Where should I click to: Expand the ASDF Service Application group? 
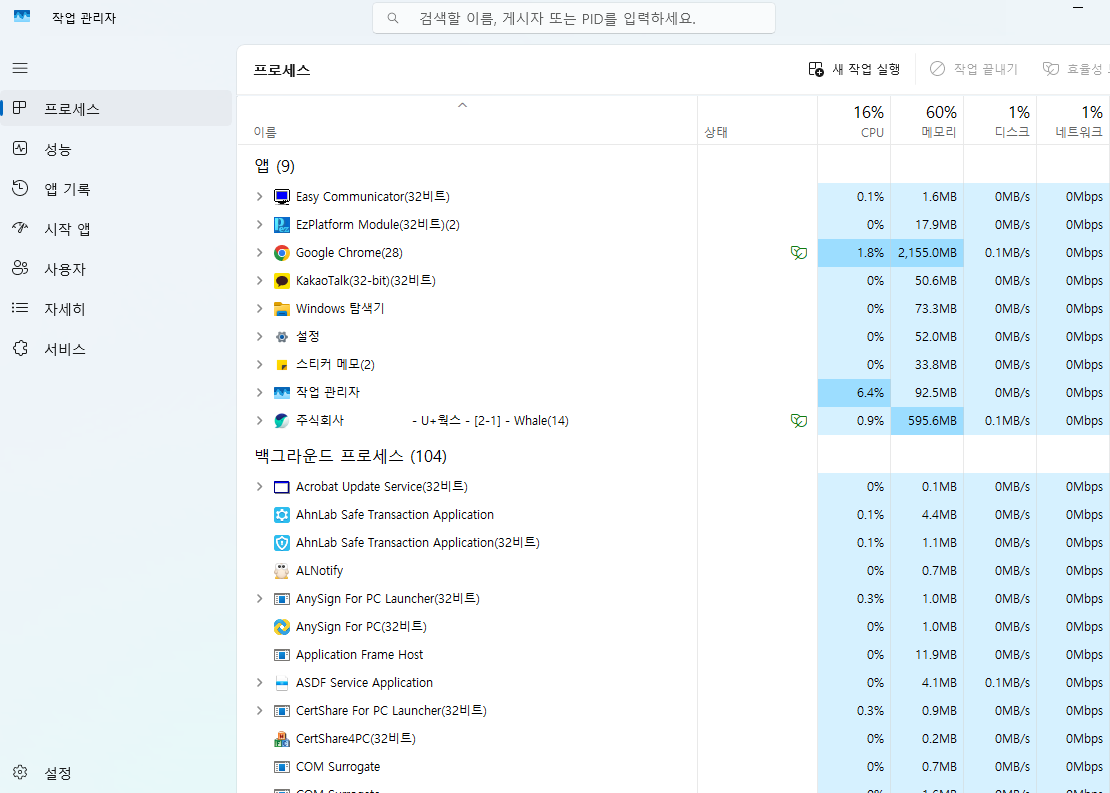coord(259,683)
